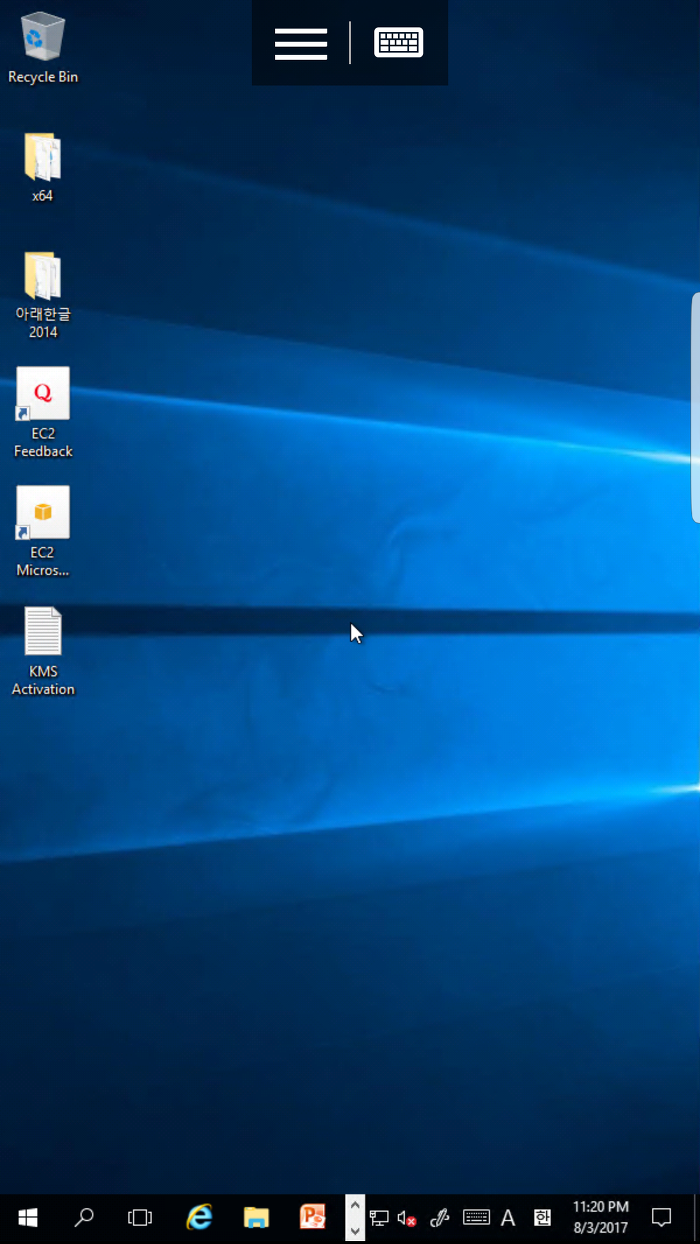Open network status tray icon
The image size is (700, 1244).
pos(379,1218)
